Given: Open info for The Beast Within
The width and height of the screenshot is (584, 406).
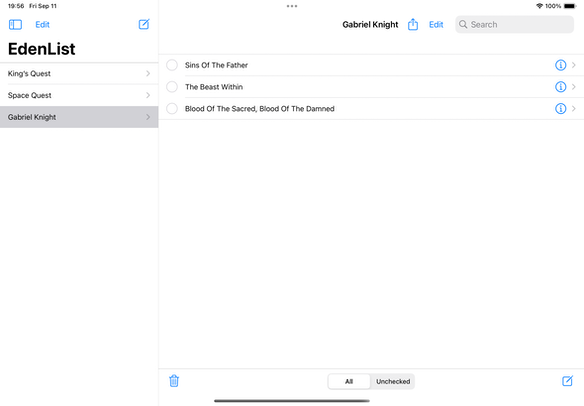Looking at the screenshot, I should (x=560, y=87).
